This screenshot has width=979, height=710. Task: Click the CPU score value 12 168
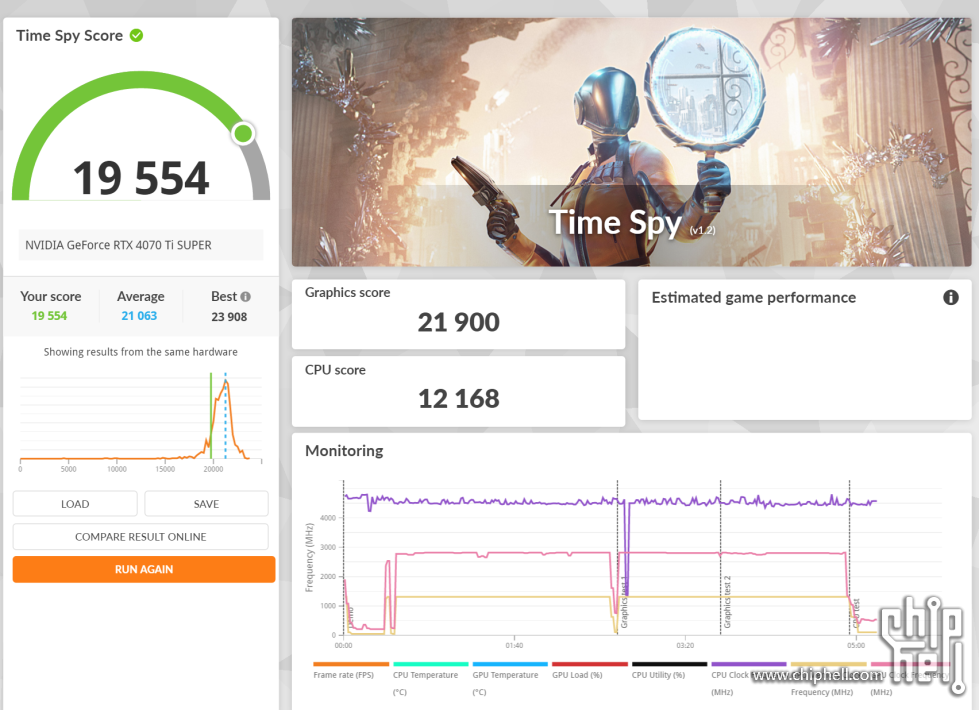[458, 398]
